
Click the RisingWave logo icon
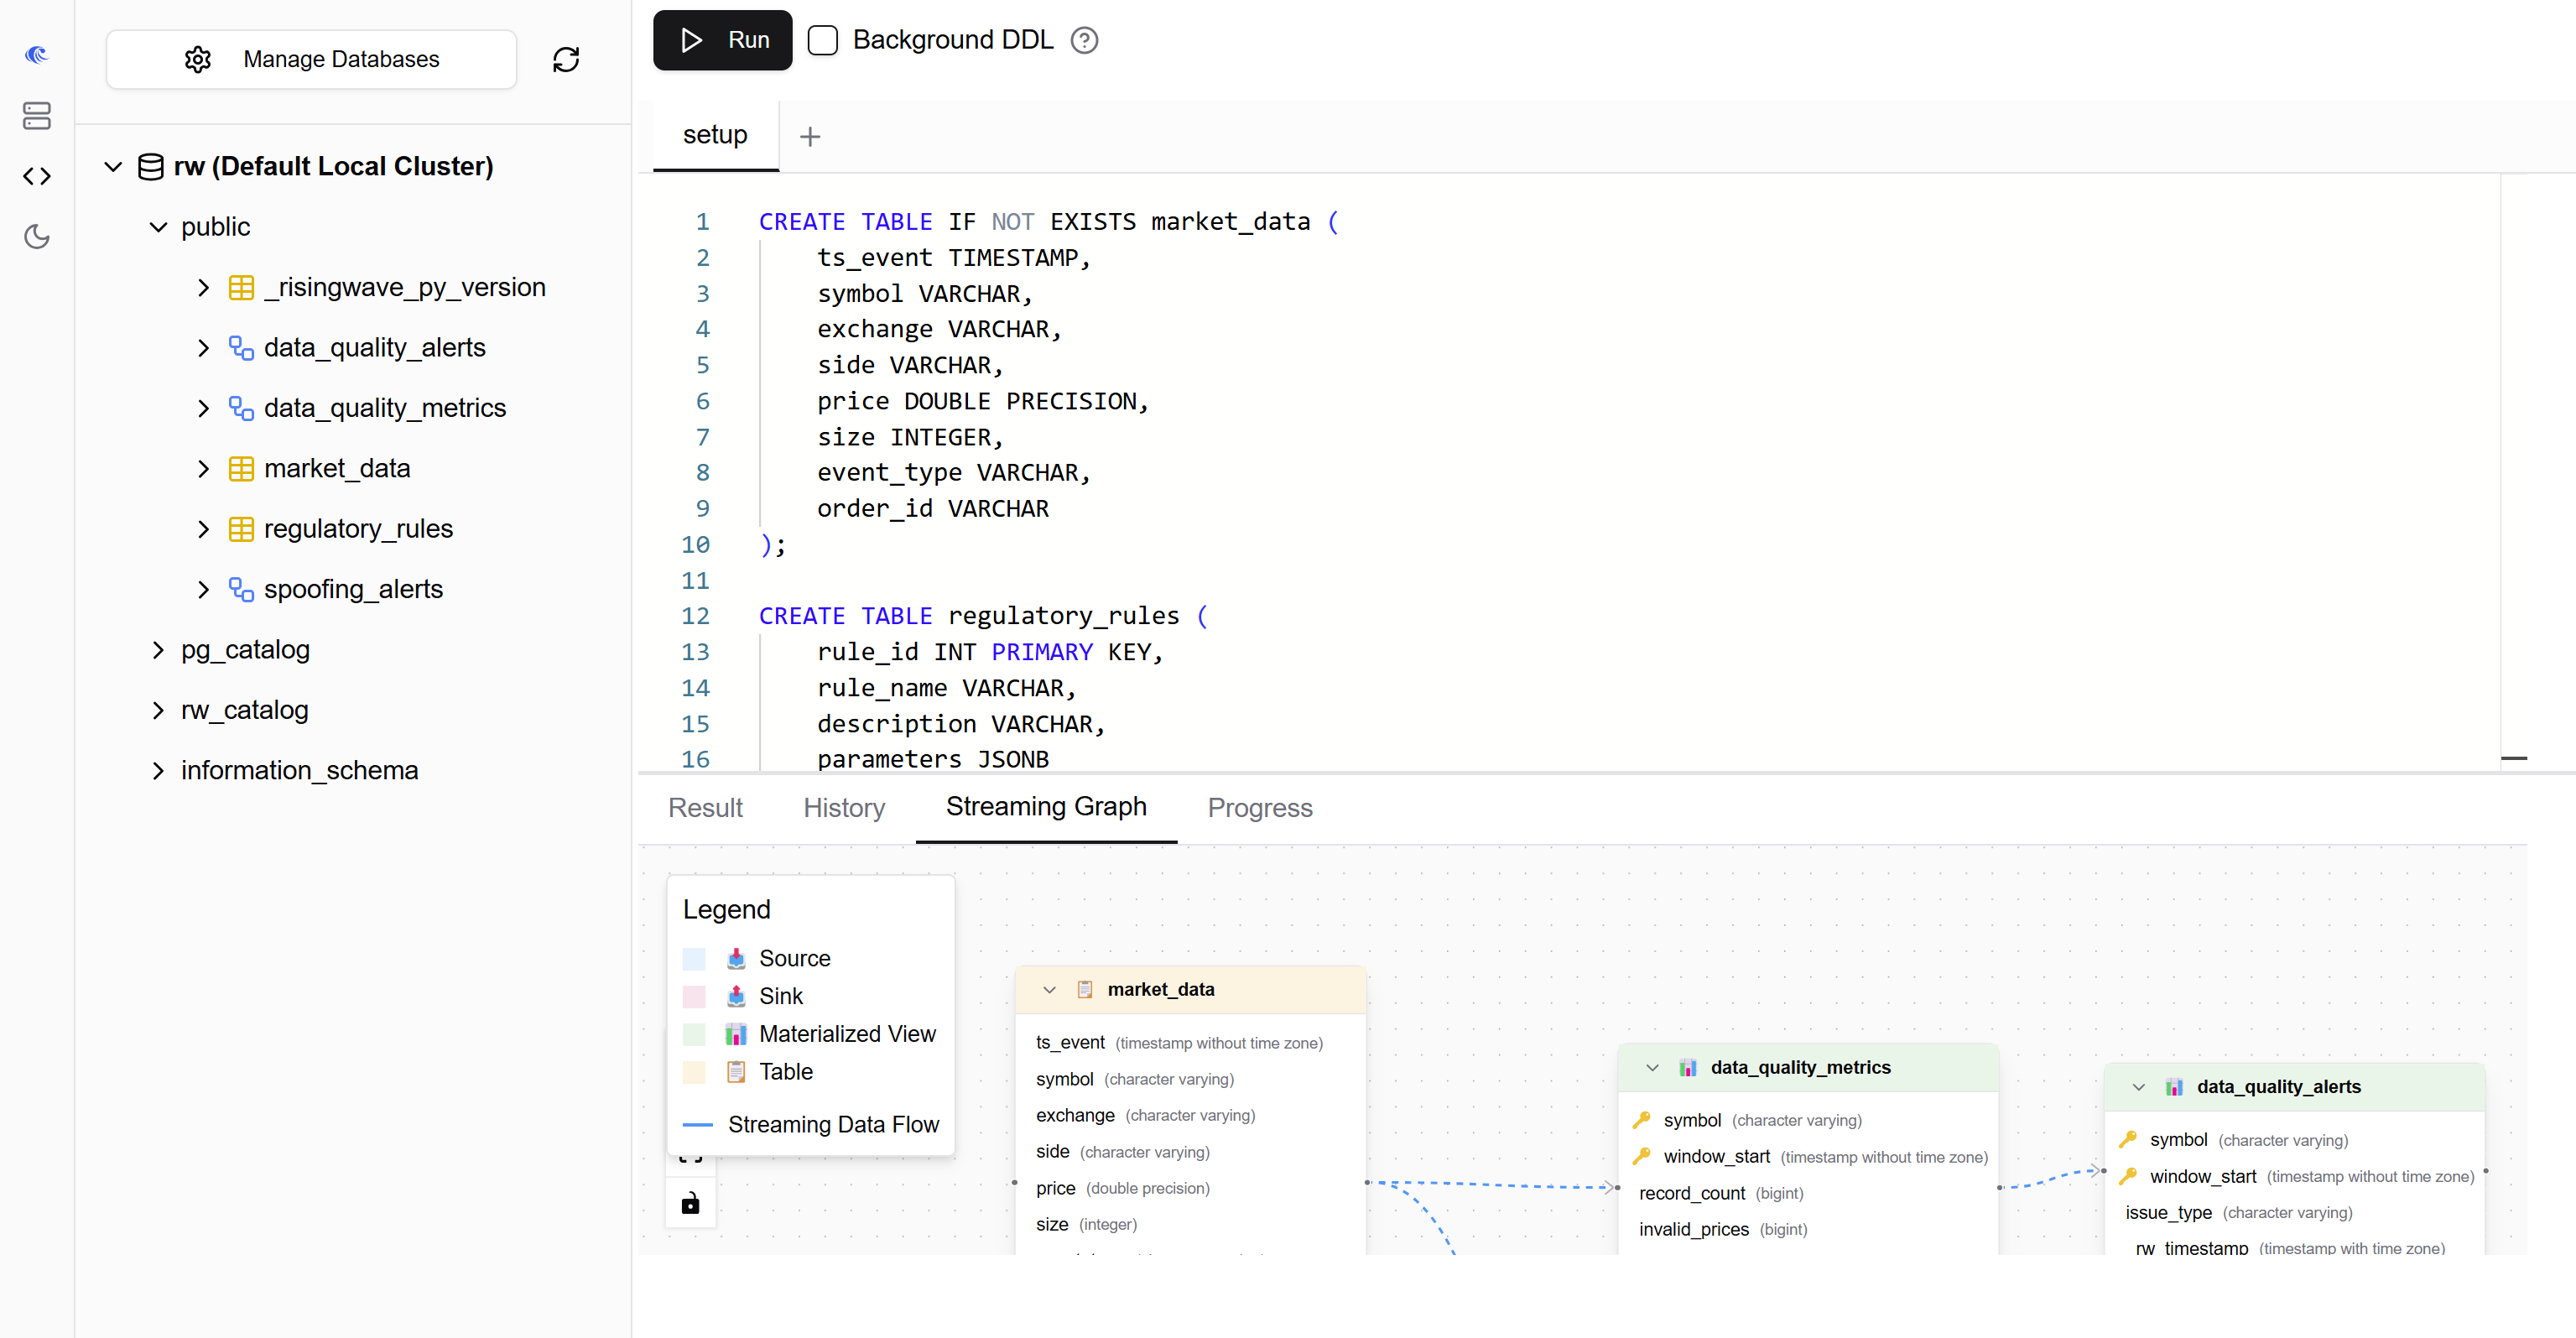37,55
